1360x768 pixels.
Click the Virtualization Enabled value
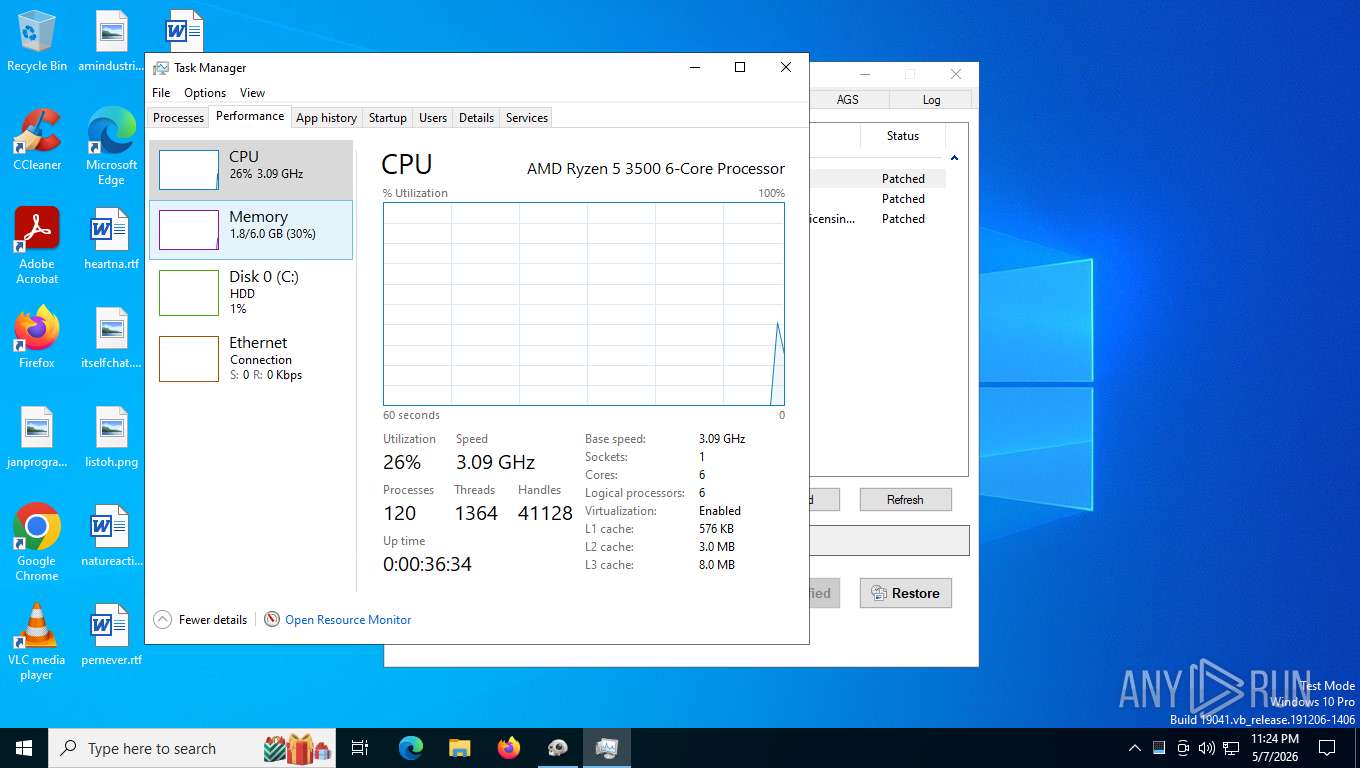coord(720,511)
